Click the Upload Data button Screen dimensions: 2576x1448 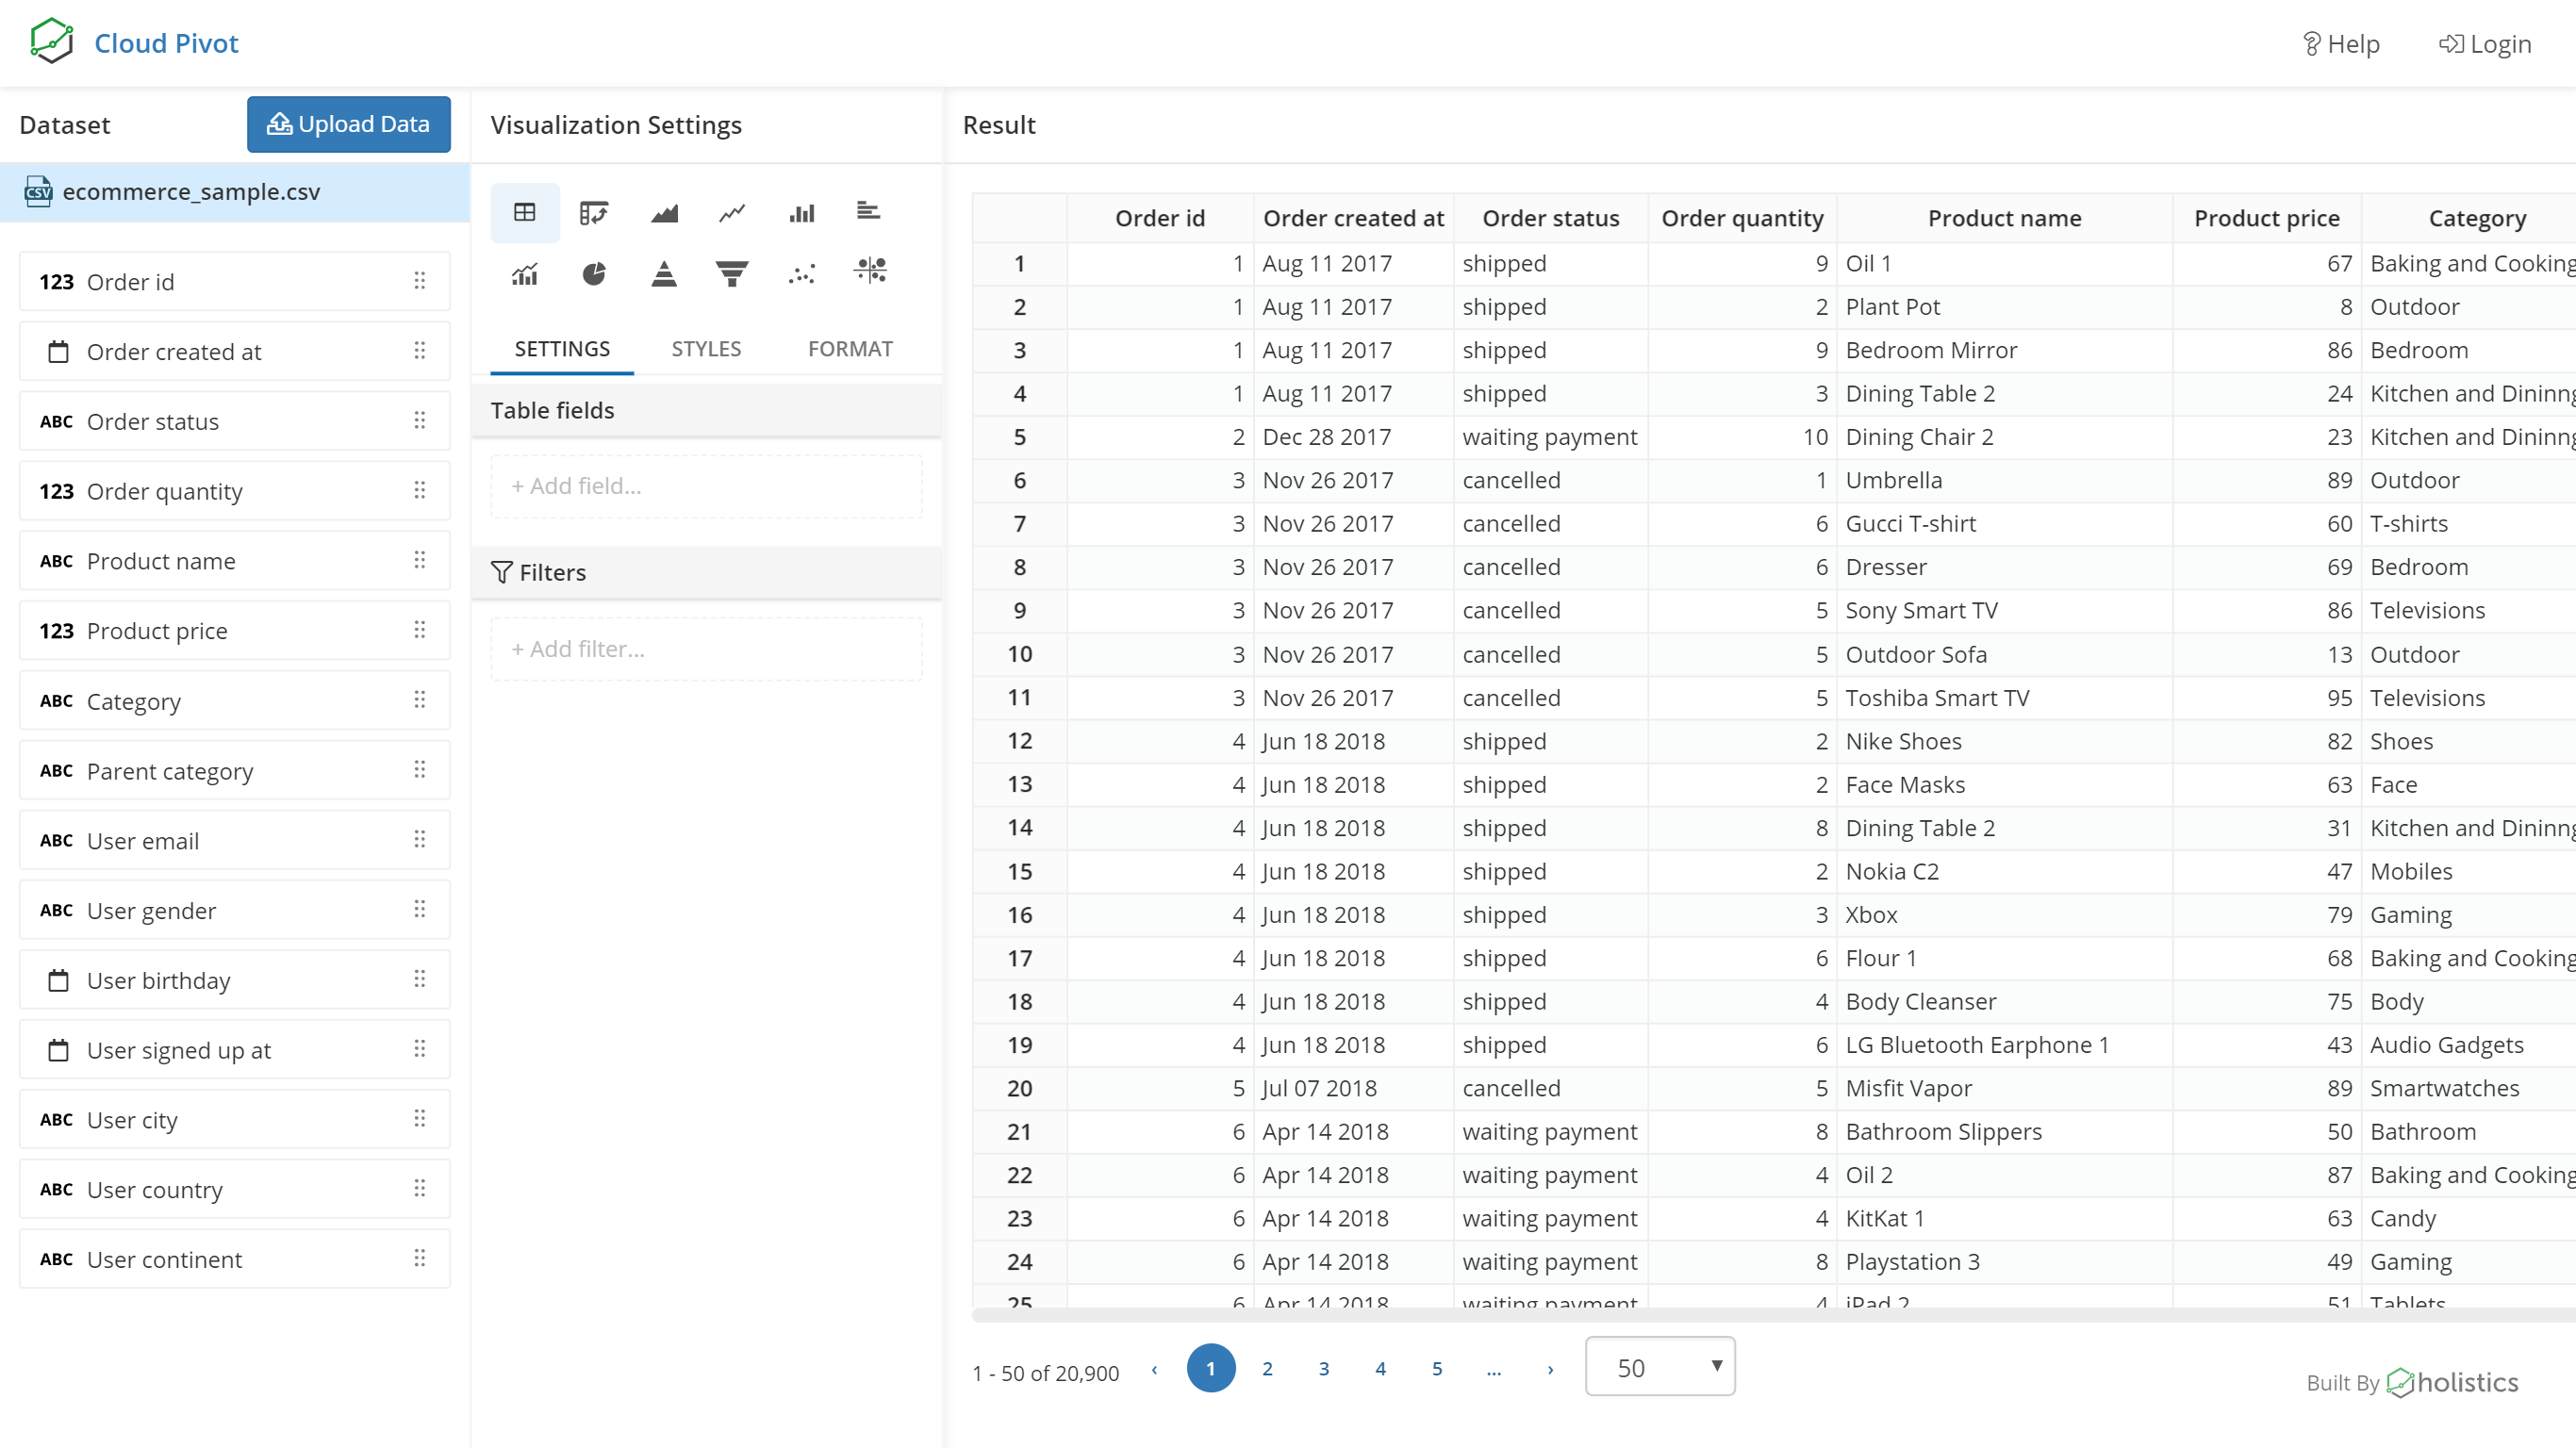pyautogui.click(x=348, y=124)
